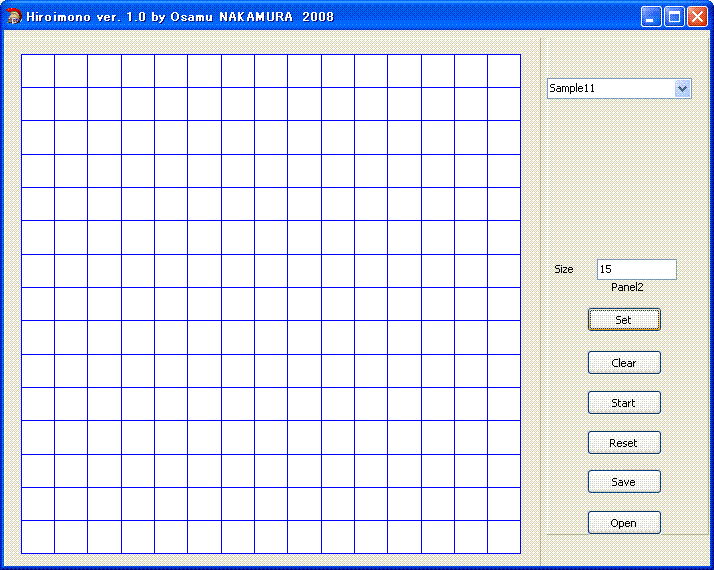This screenshot has height=570, width=714.
Task: Click the Size label
Action: [x=564, y=269]
